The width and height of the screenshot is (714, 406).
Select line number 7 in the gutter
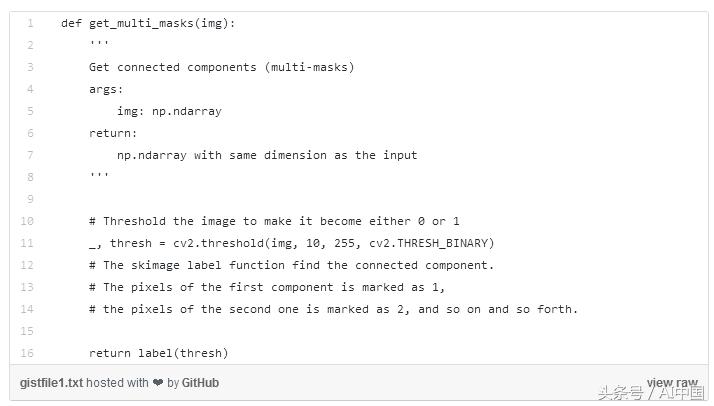(30, 155)
